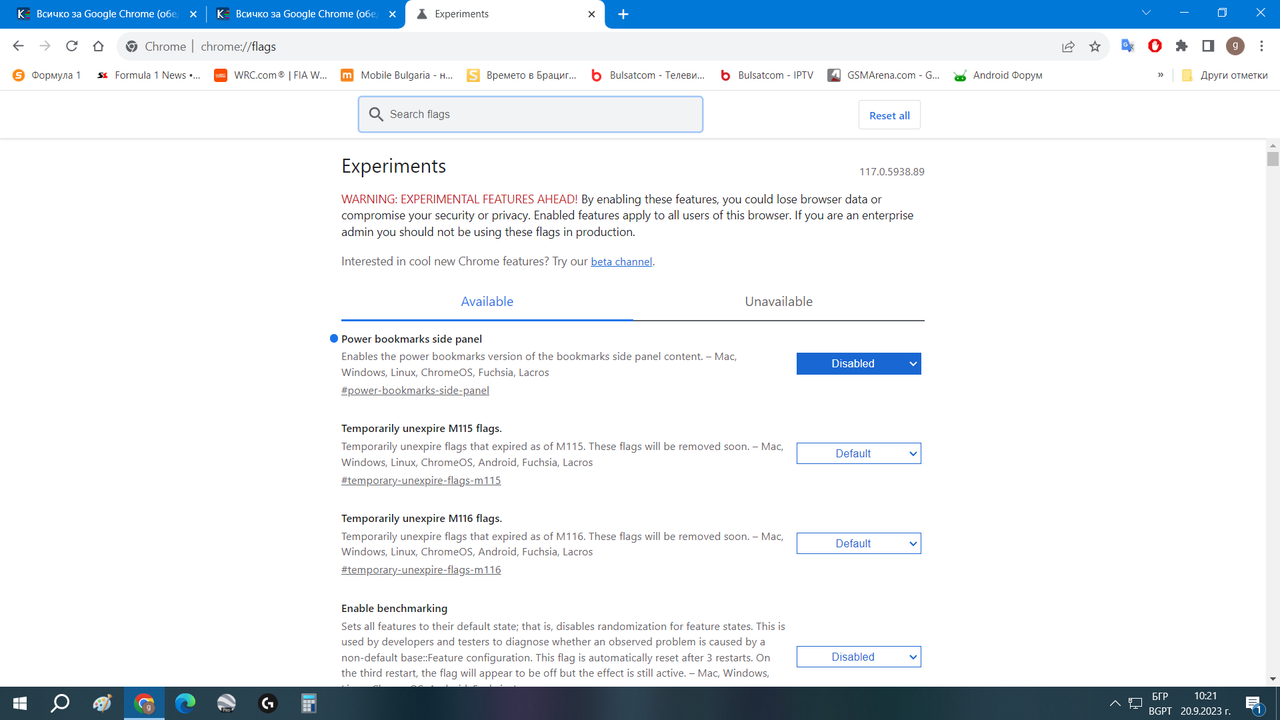The height and width of the screenshot is (720, 1280).
Task: Close the Experiments tab
Action: pyautogui.click(x=592, y=15)
